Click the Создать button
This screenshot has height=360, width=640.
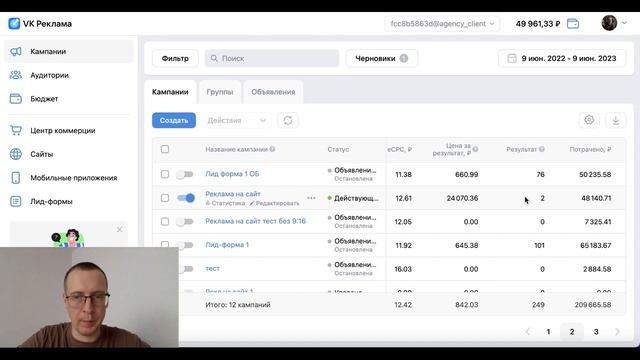coord(174,120)
